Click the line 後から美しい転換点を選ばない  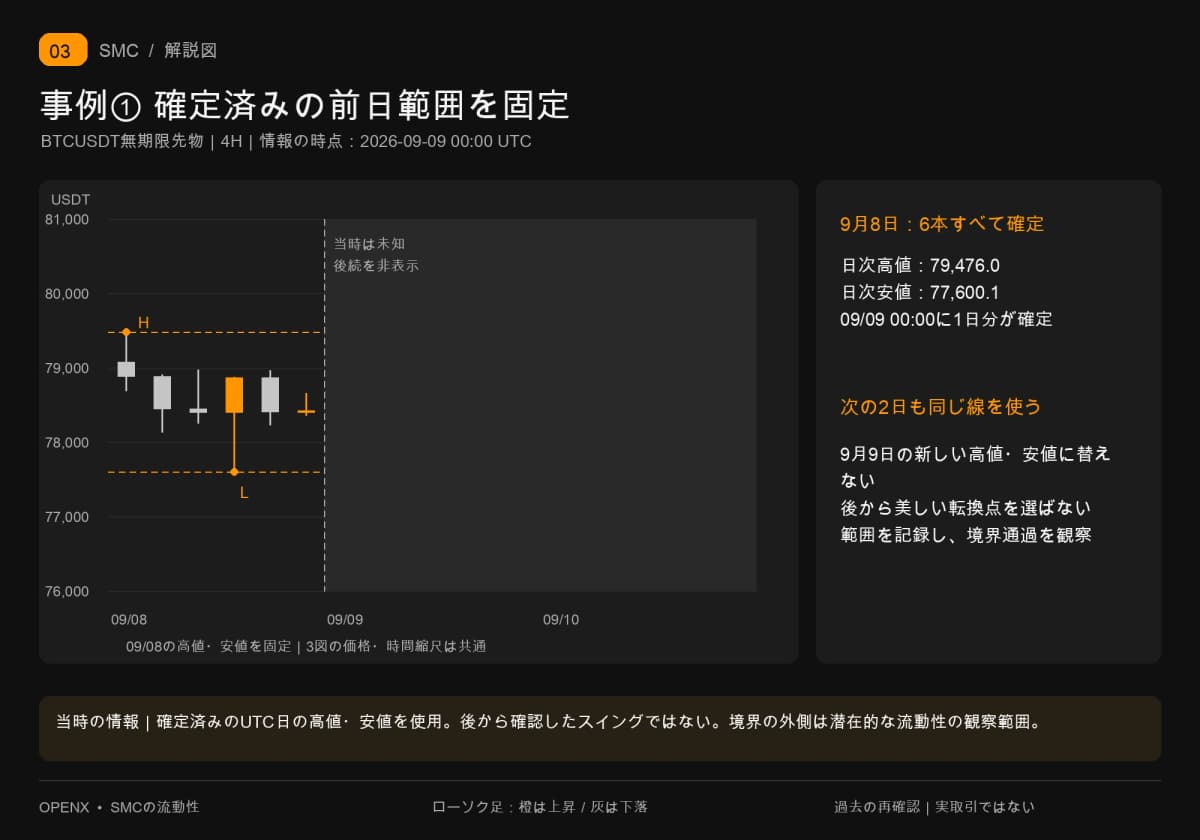pos(965,507)
